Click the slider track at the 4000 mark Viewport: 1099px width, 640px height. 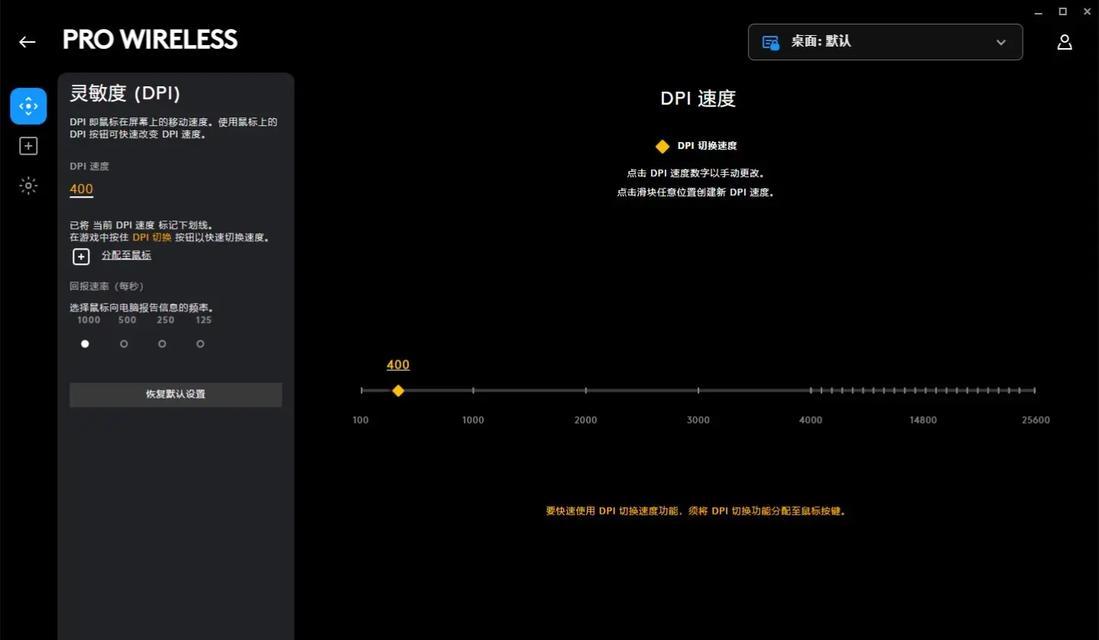[811, 390]
